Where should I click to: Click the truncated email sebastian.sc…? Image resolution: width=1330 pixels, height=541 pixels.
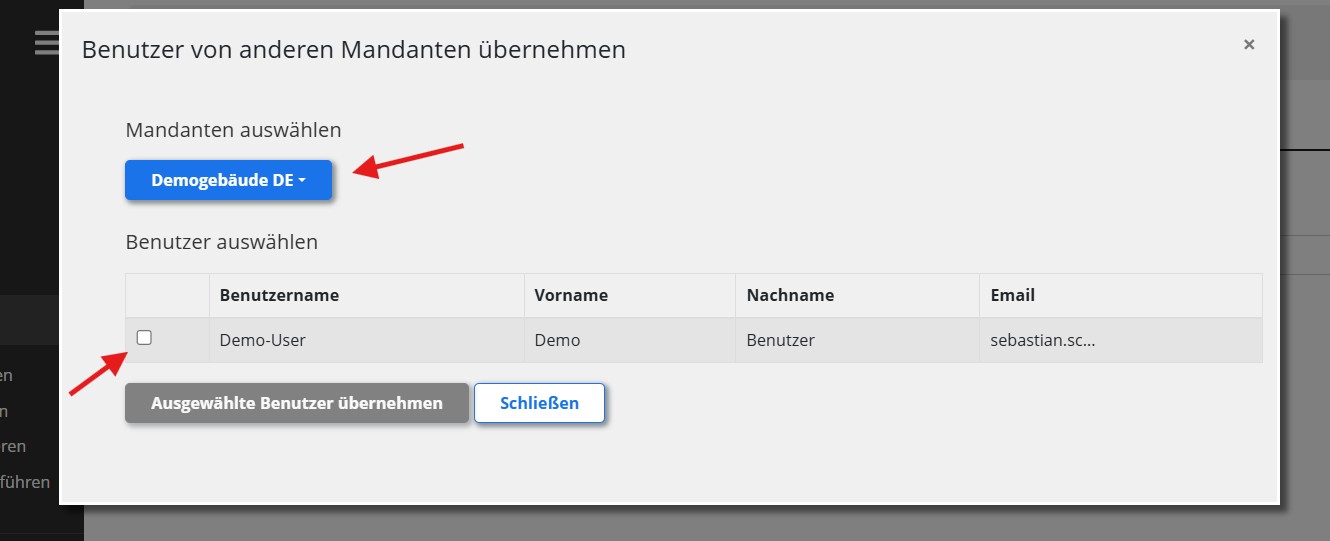[x=1043, y=340]
